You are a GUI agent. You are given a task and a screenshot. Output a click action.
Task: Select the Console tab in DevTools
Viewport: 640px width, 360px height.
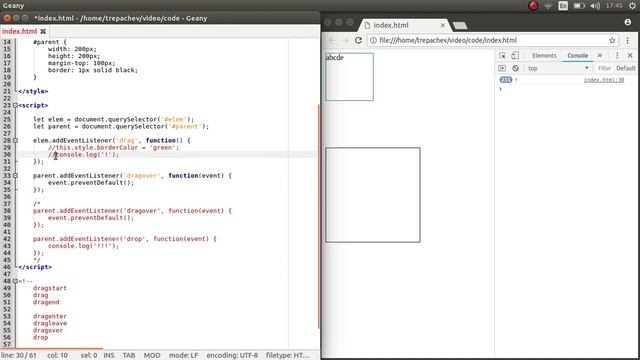coord(578,56)
